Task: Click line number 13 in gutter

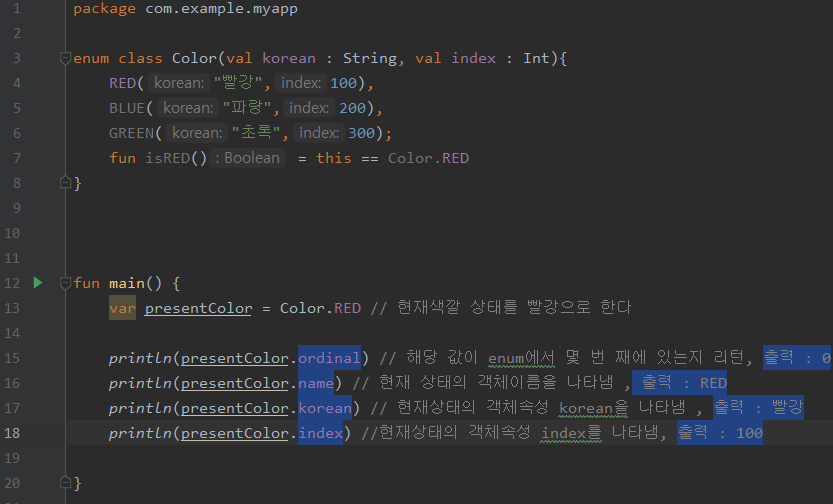Action: [x=12, y=308]
